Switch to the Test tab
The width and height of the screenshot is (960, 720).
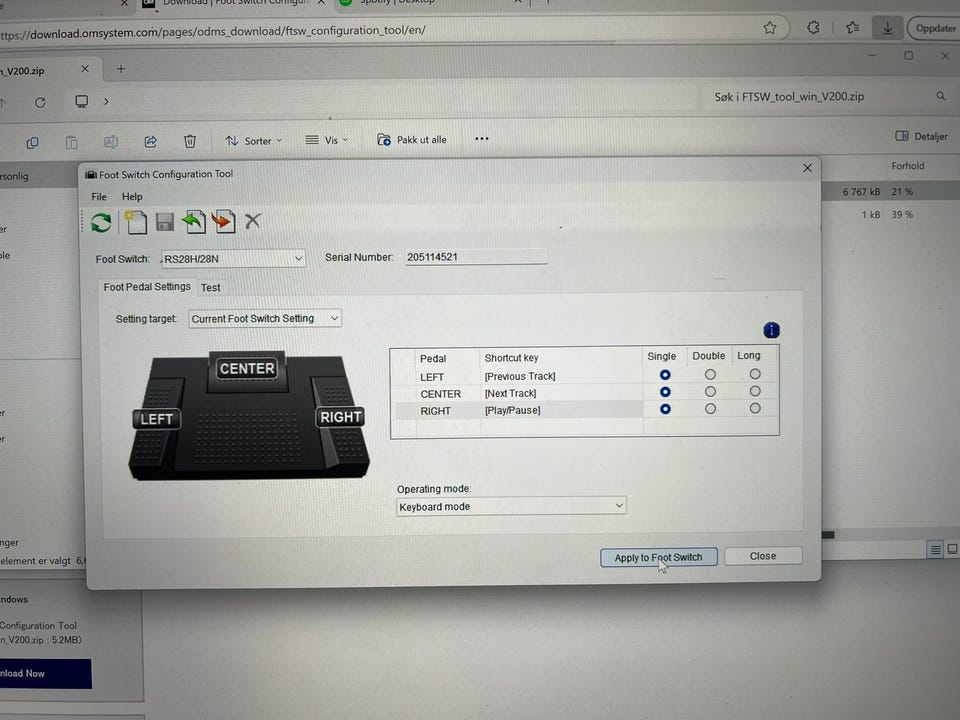tap(211, 287)
